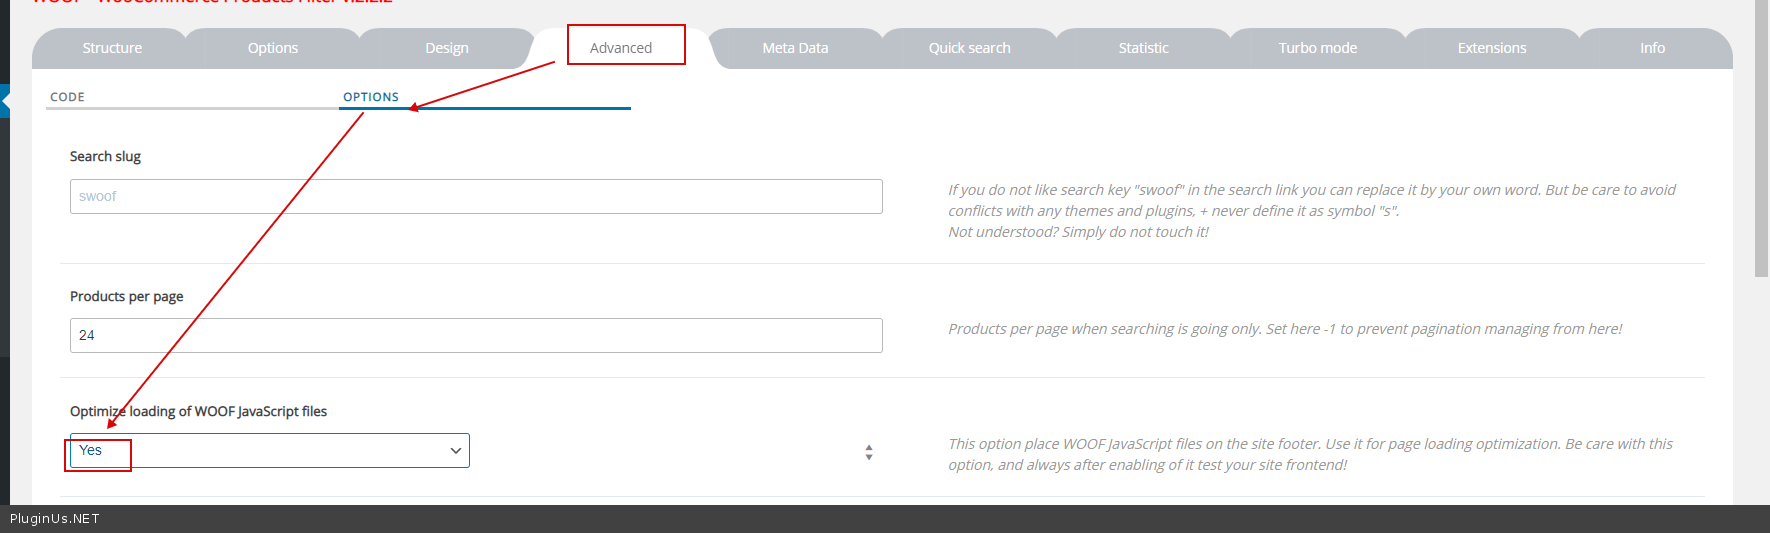
Task: Switch to the CODE sub-tab
Action: [x=68, y=97]
